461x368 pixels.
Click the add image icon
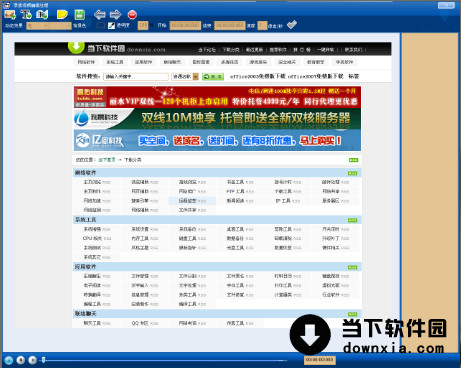[10, 14]
